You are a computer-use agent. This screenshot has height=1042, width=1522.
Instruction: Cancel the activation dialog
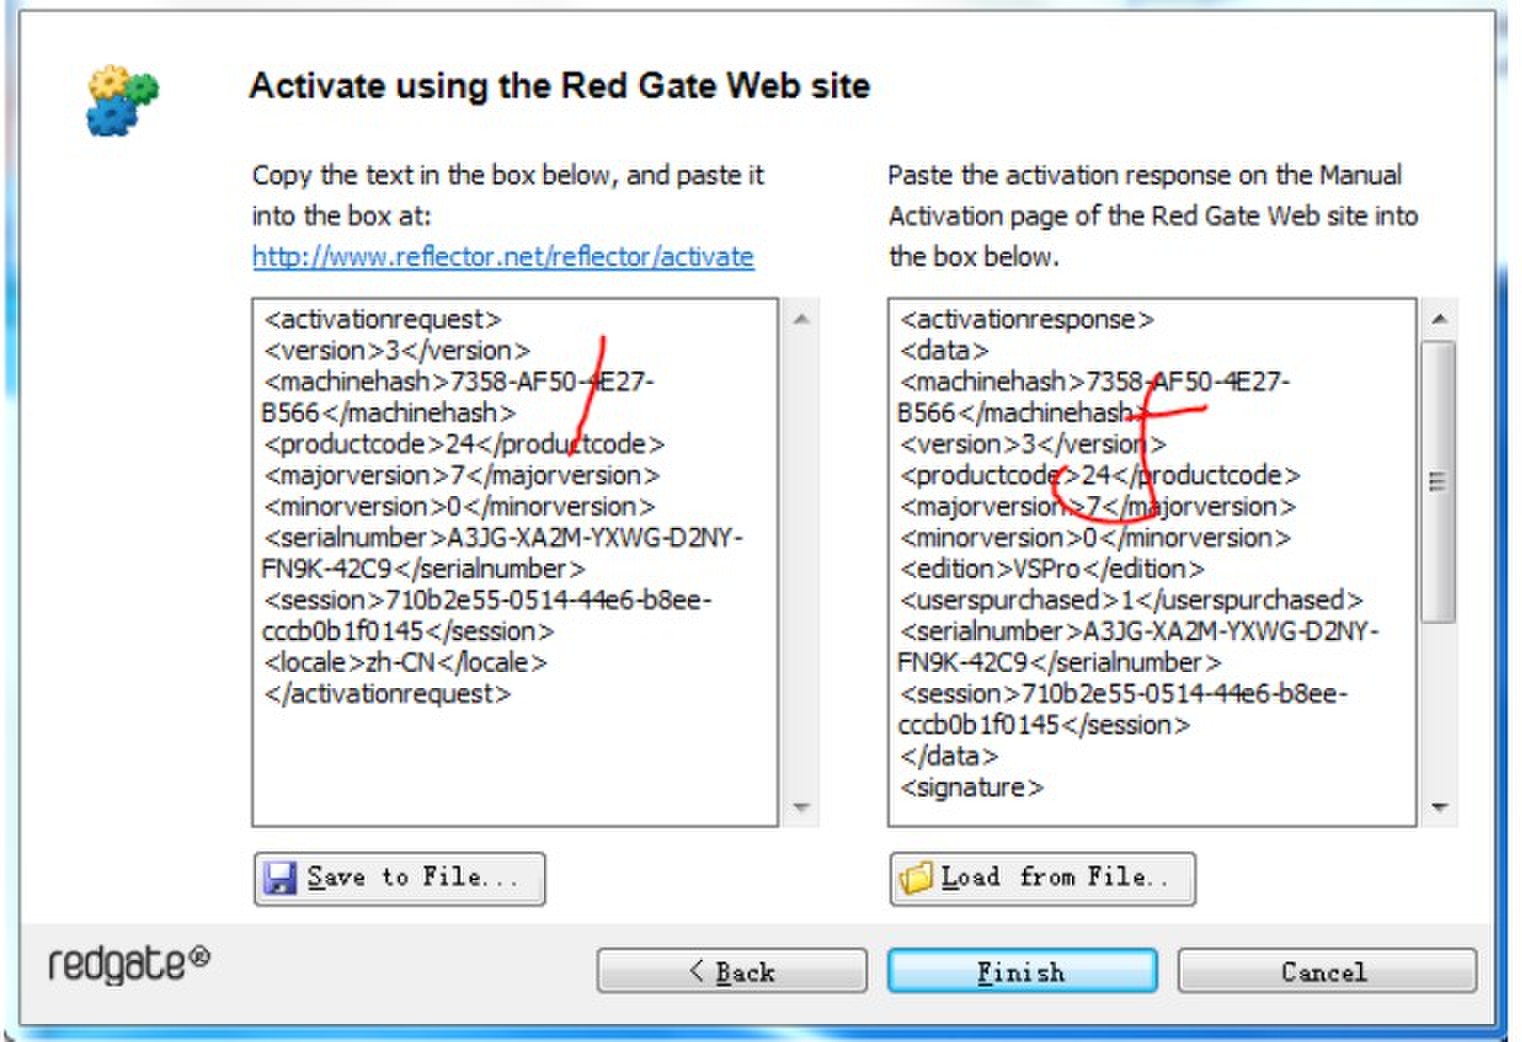[x=1326, y=971]
